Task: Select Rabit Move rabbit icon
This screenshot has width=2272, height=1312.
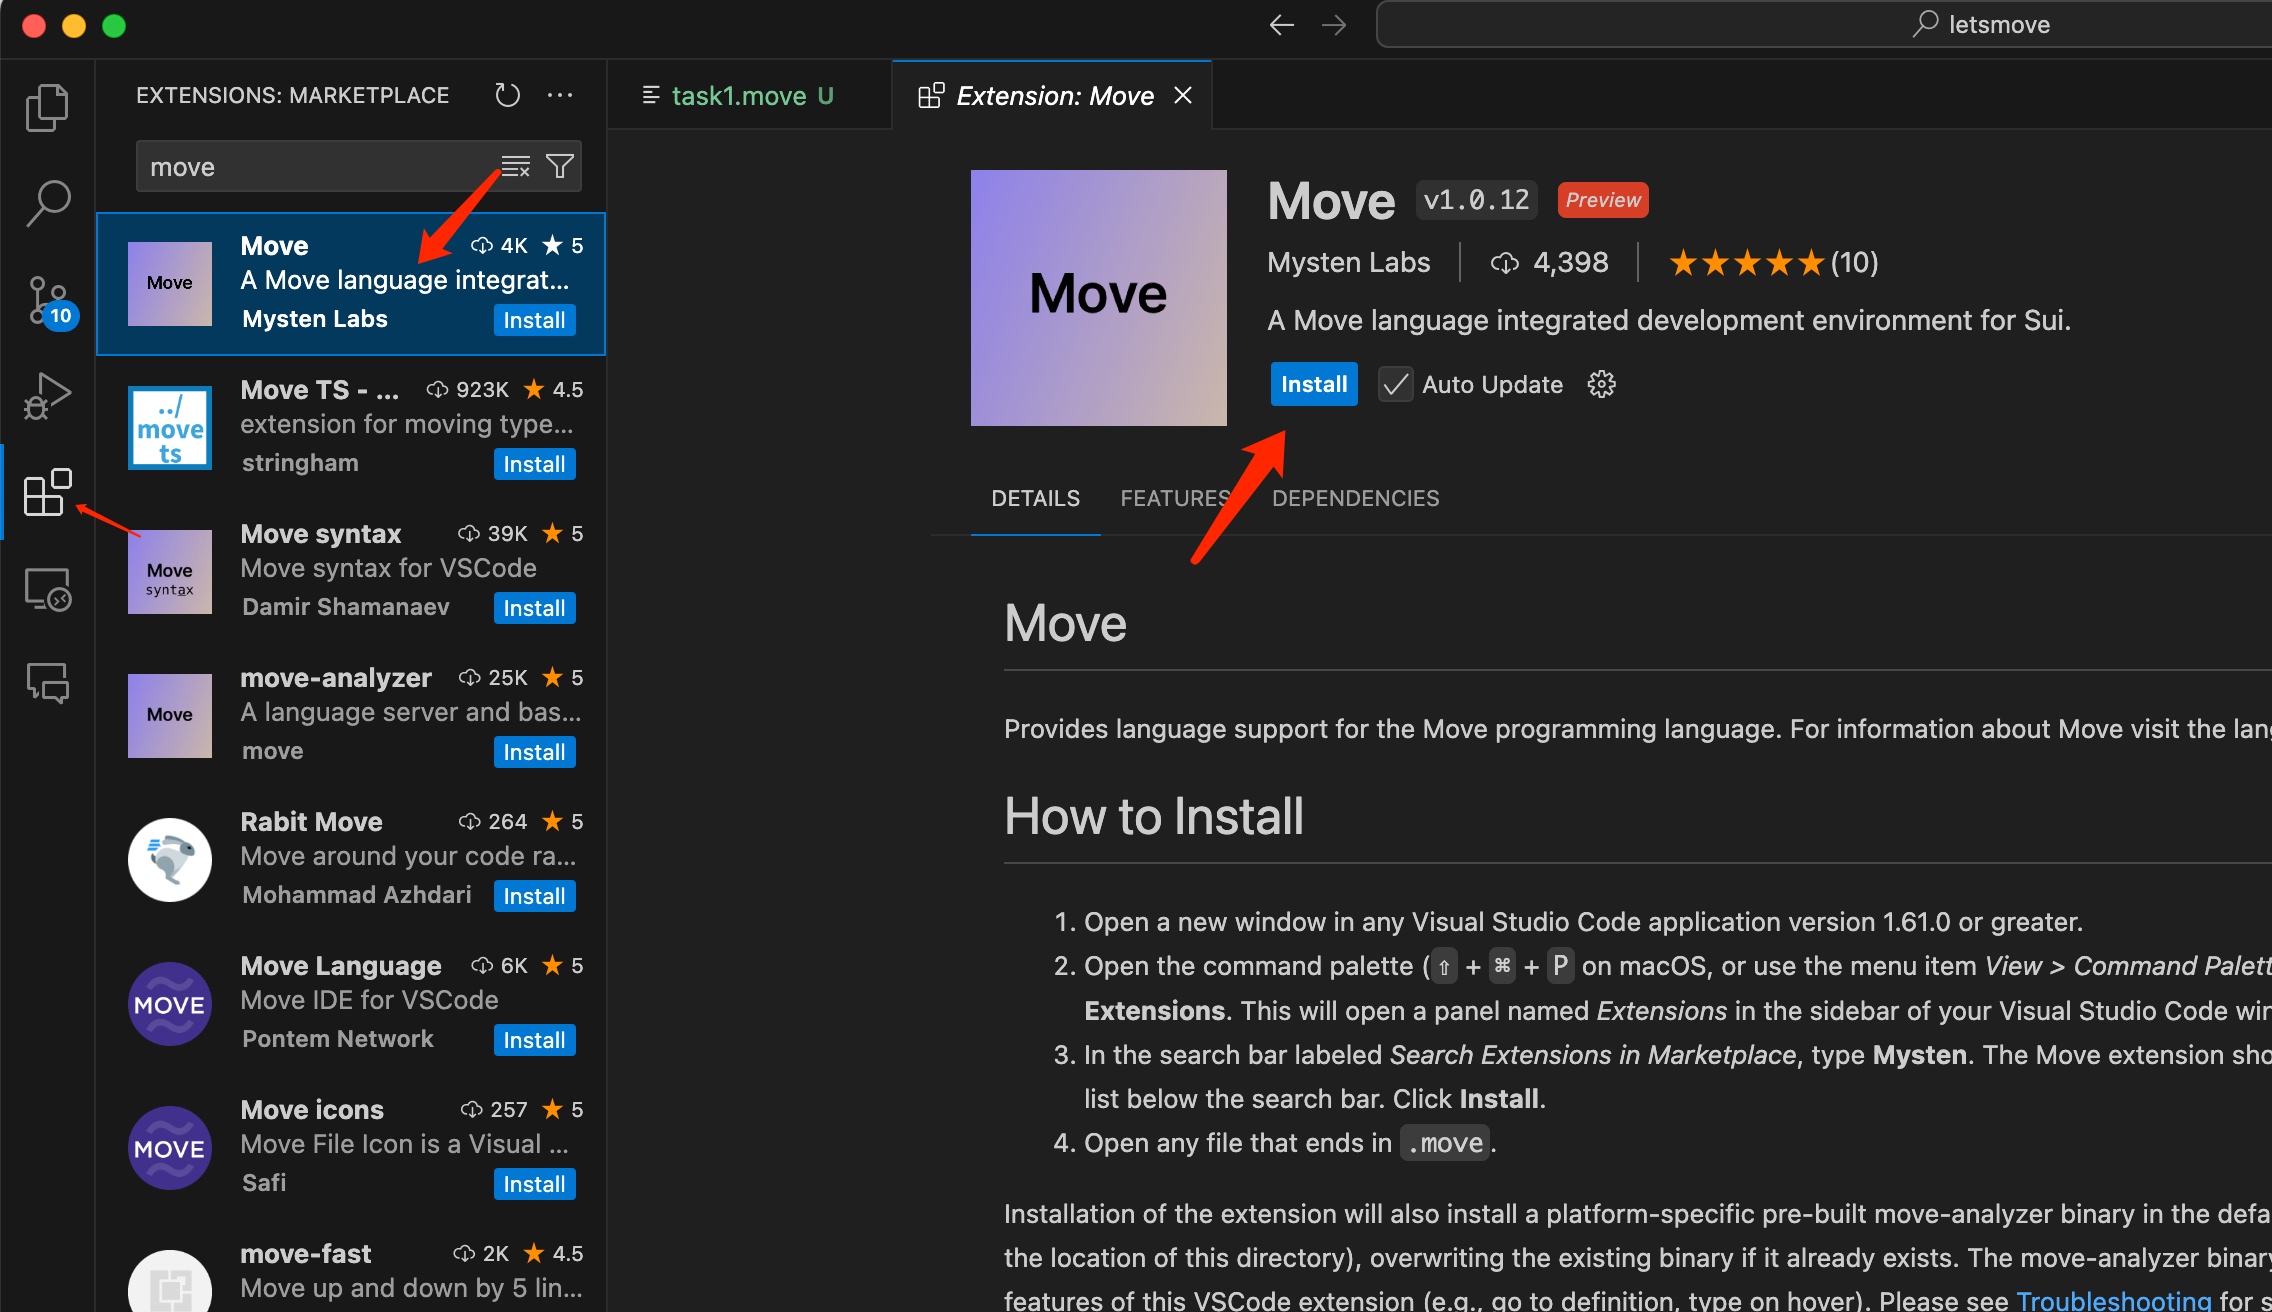Action: pos(170,860)
